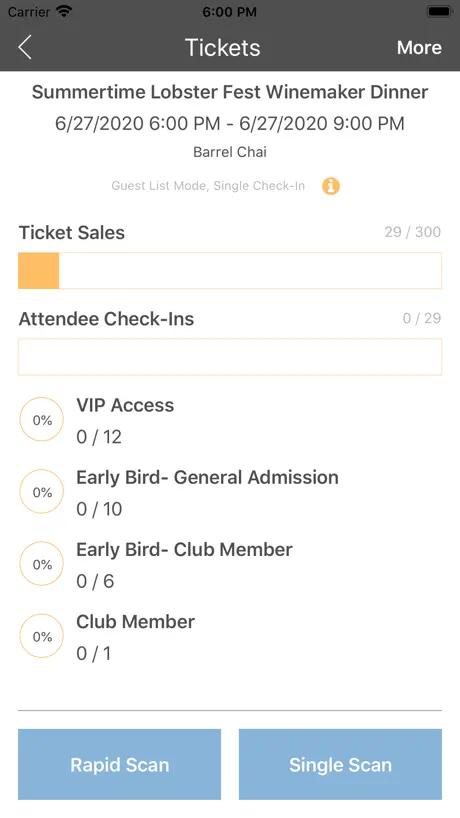
Task: Tap the Club Member percentage circle
Action: (42, 636)
